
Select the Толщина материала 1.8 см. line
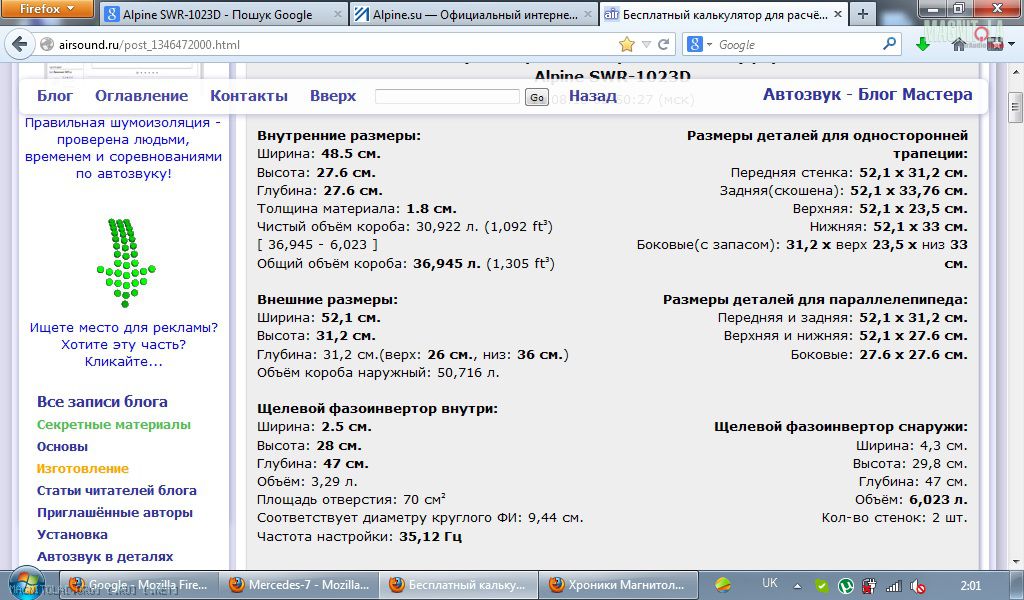(x=357, y=209)
